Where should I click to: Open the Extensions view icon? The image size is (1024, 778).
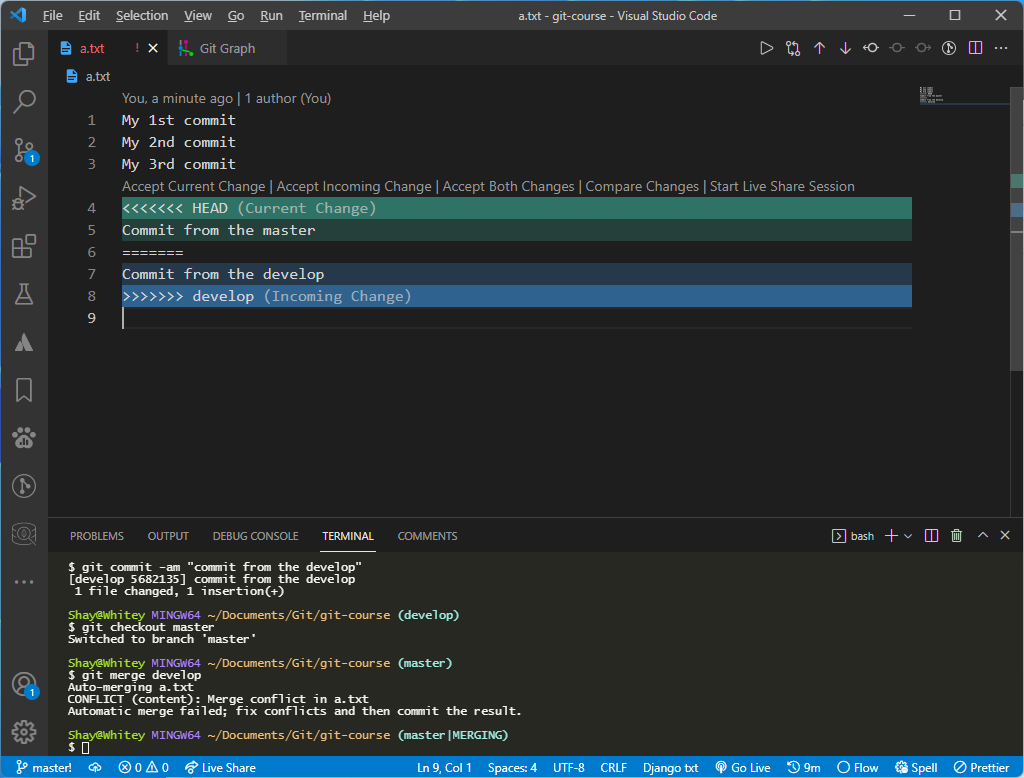coord(24,246)
